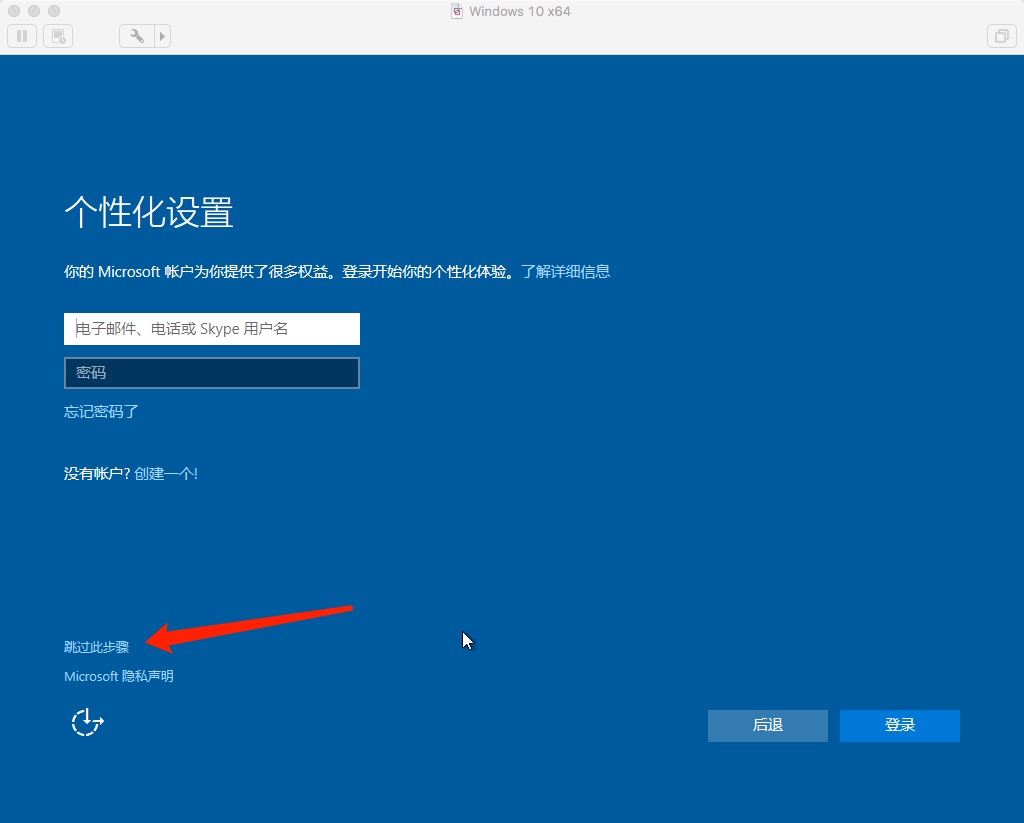1024x823 pixels.
Task: Open the 了解详细信息 link
Action: pyautogui.click(x=566, y=272)
